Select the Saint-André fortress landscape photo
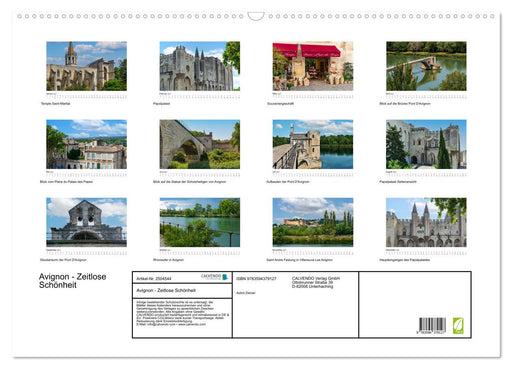Image resolution: width=512 pixels, height=369 pixels. point(313,222)
